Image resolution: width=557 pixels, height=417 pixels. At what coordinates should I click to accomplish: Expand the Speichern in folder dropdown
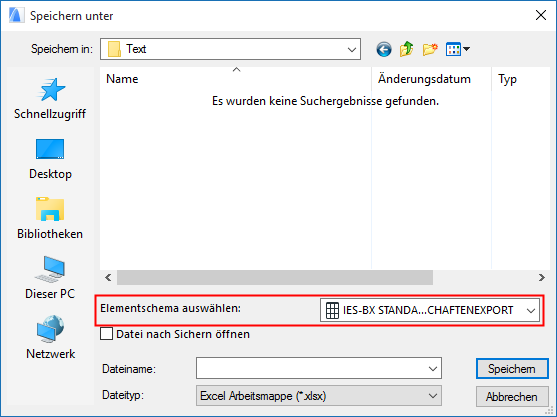[x=352, y=49]
